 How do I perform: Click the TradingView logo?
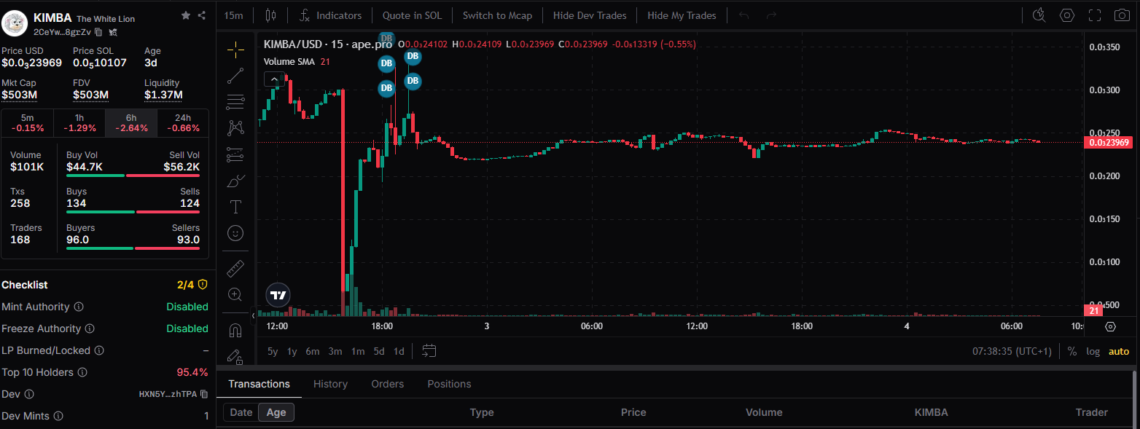(278, 295)
